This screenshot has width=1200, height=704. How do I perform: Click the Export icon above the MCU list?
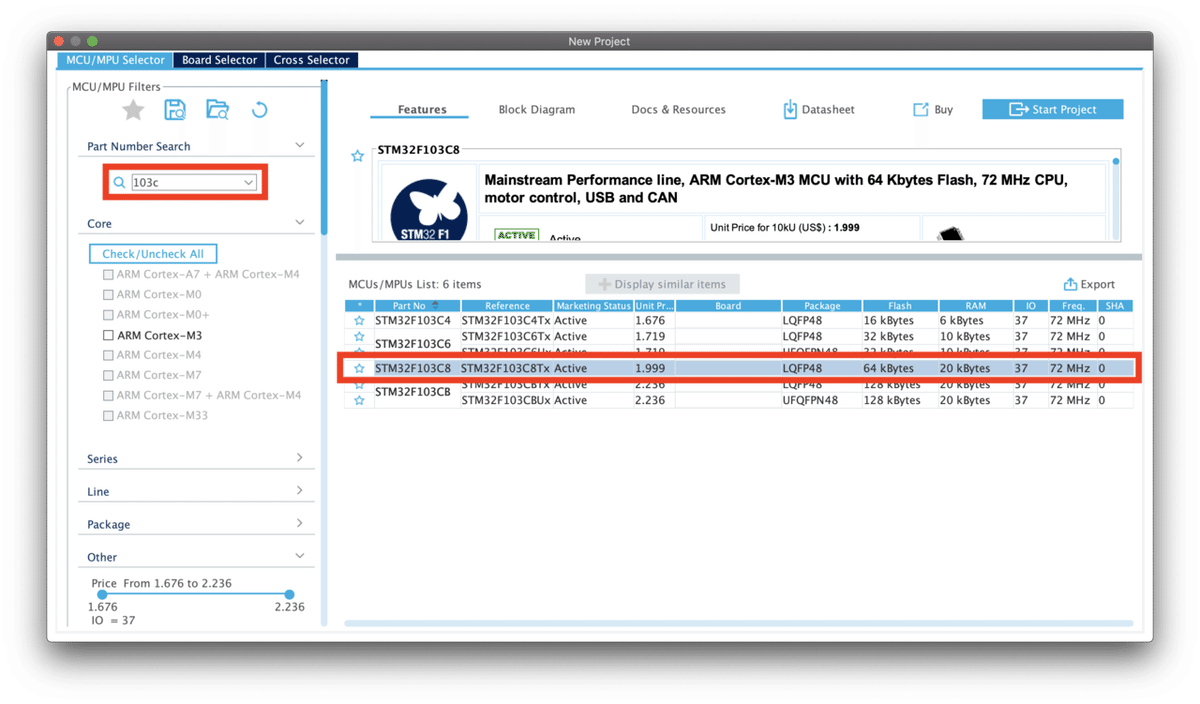point(1070,284)
